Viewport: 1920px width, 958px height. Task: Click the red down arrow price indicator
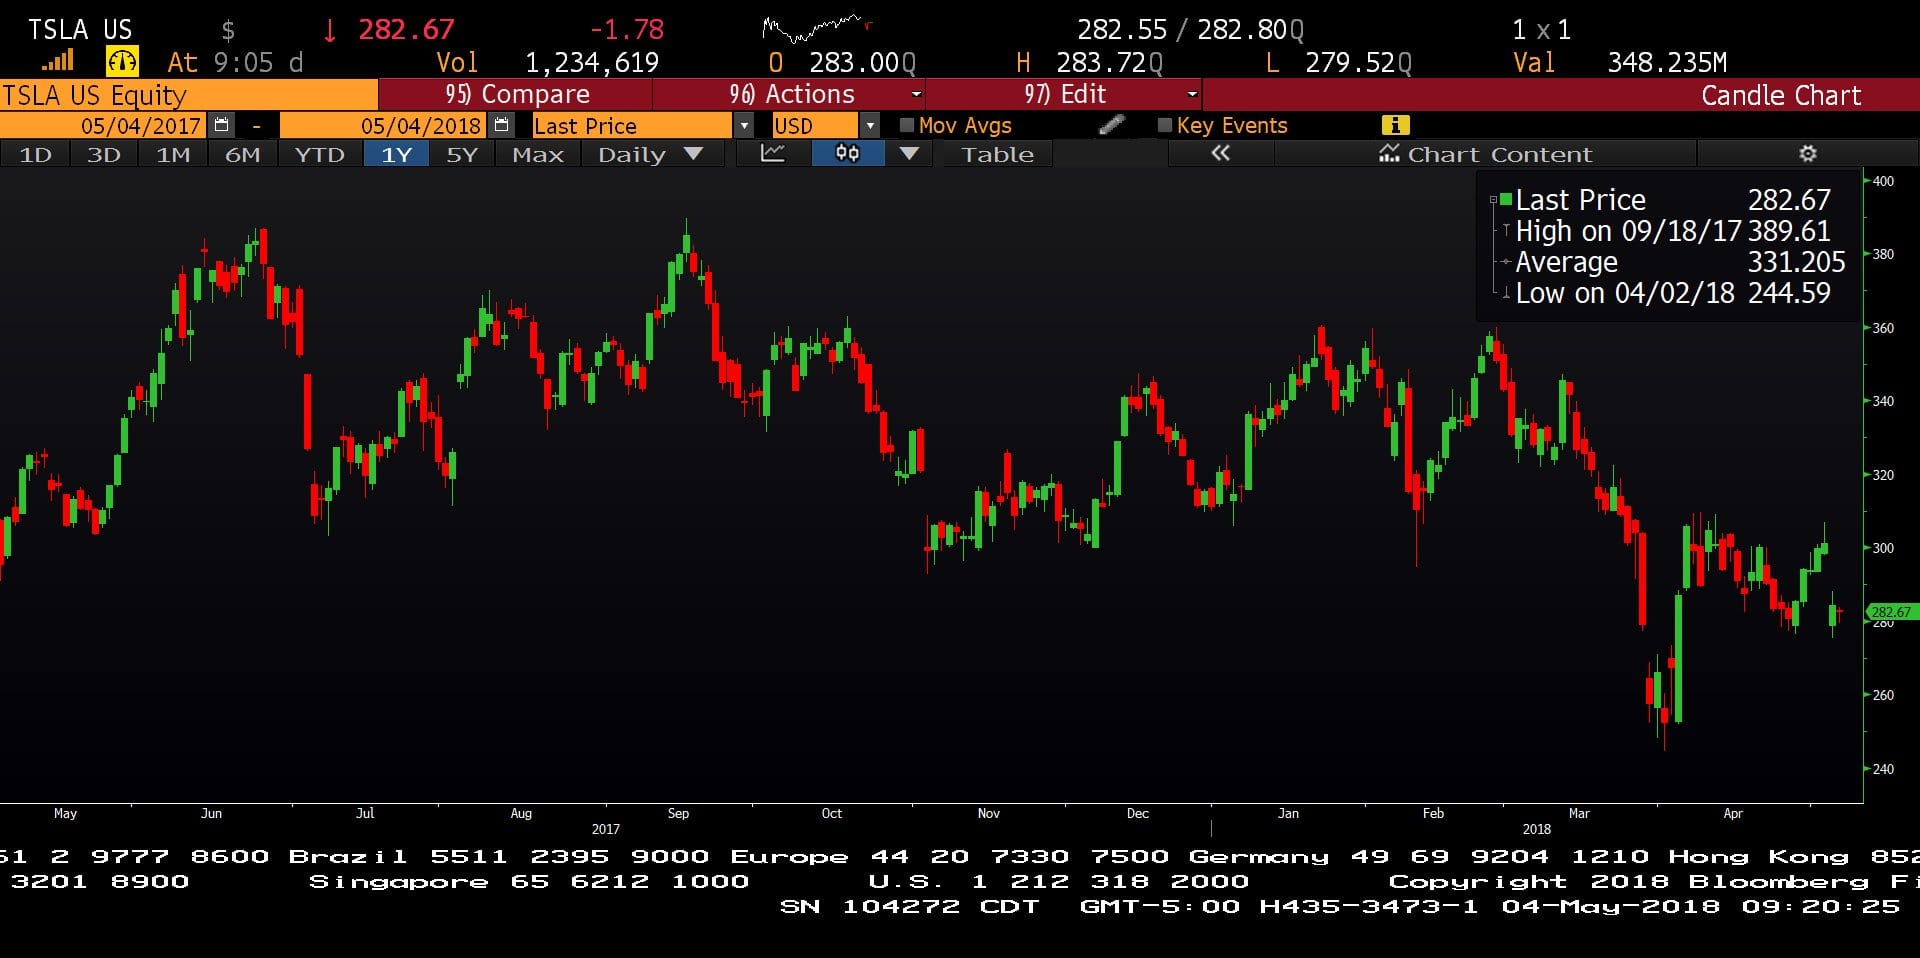[x=329, y=30]
